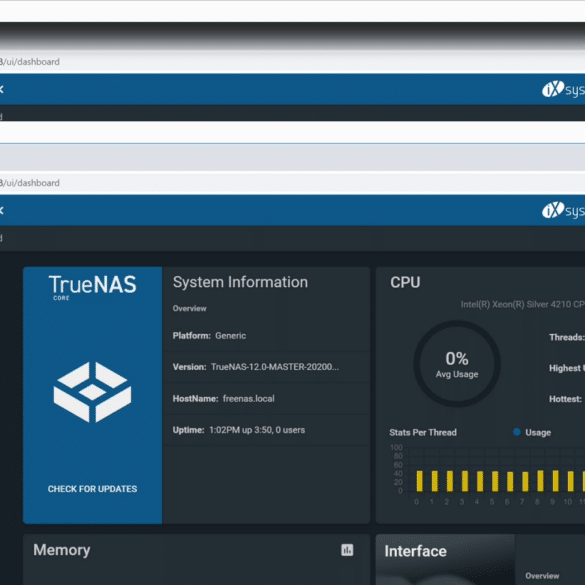This screenshot has width=585, height=585.
Task: Click the thread 10 usage bar
Action: point(570,481)
